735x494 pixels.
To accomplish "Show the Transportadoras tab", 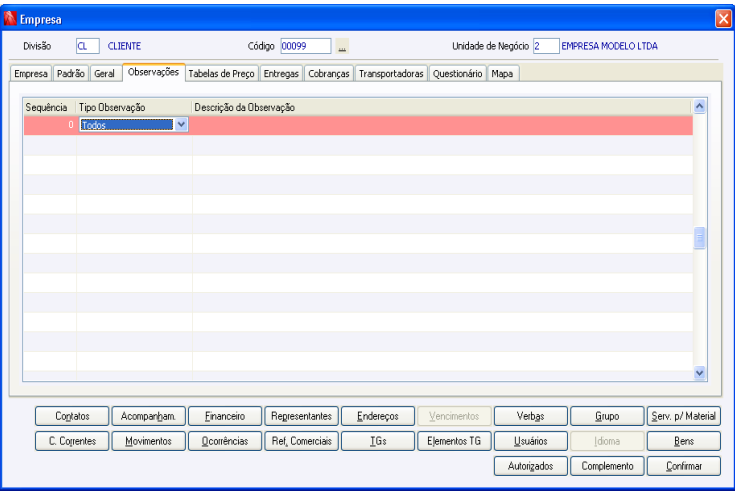I will click(x=391, y=74).
